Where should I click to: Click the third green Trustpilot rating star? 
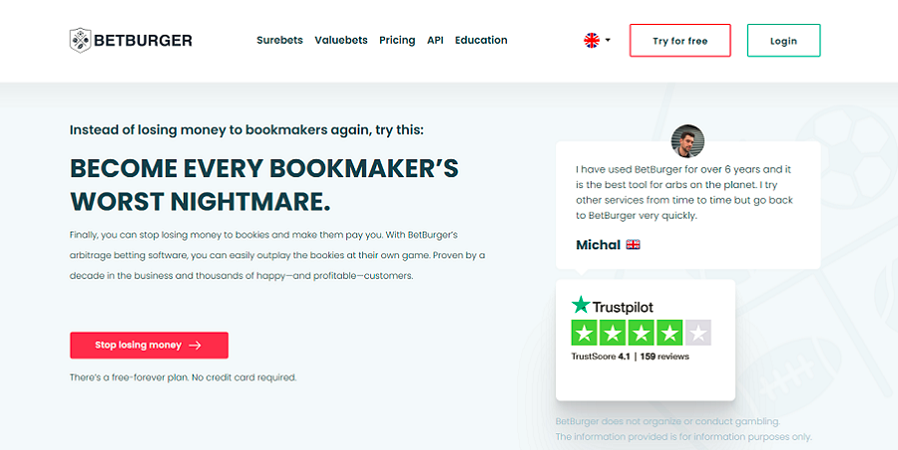(641, 333)
